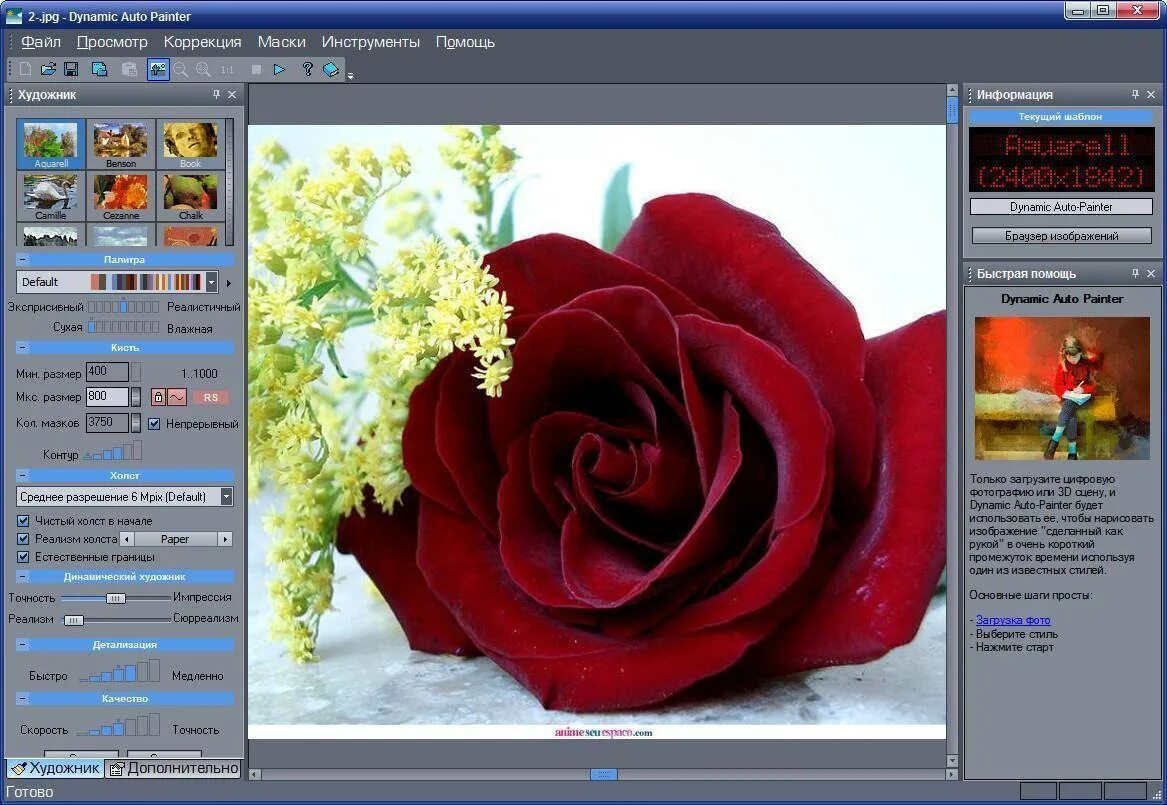This screenshot has width=1167, height=805.
Task: Click the Браузер изображений button
Action: click(x=1061, y=236)
